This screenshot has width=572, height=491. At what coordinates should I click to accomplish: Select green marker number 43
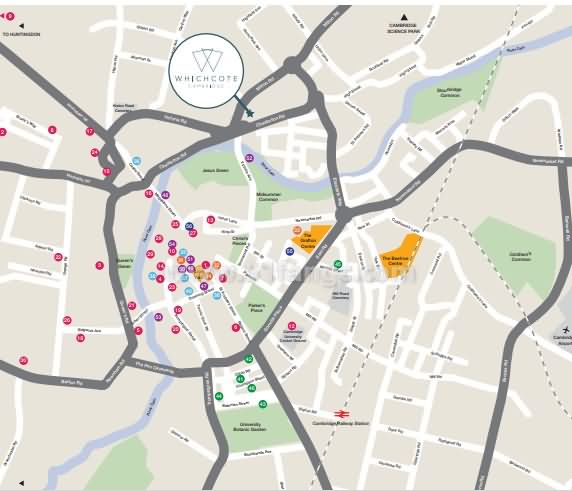point(263,404)
